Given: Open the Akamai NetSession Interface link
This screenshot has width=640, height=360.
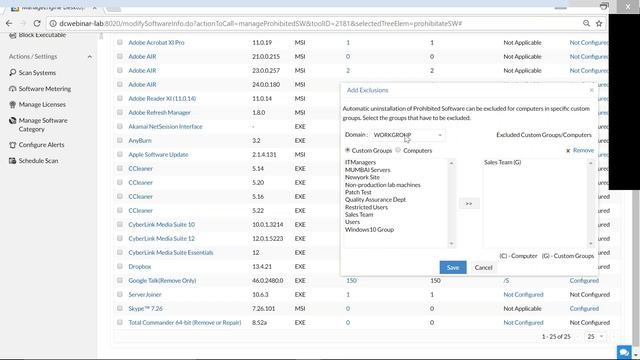Looking at the screenshot, I should [165, 127].
